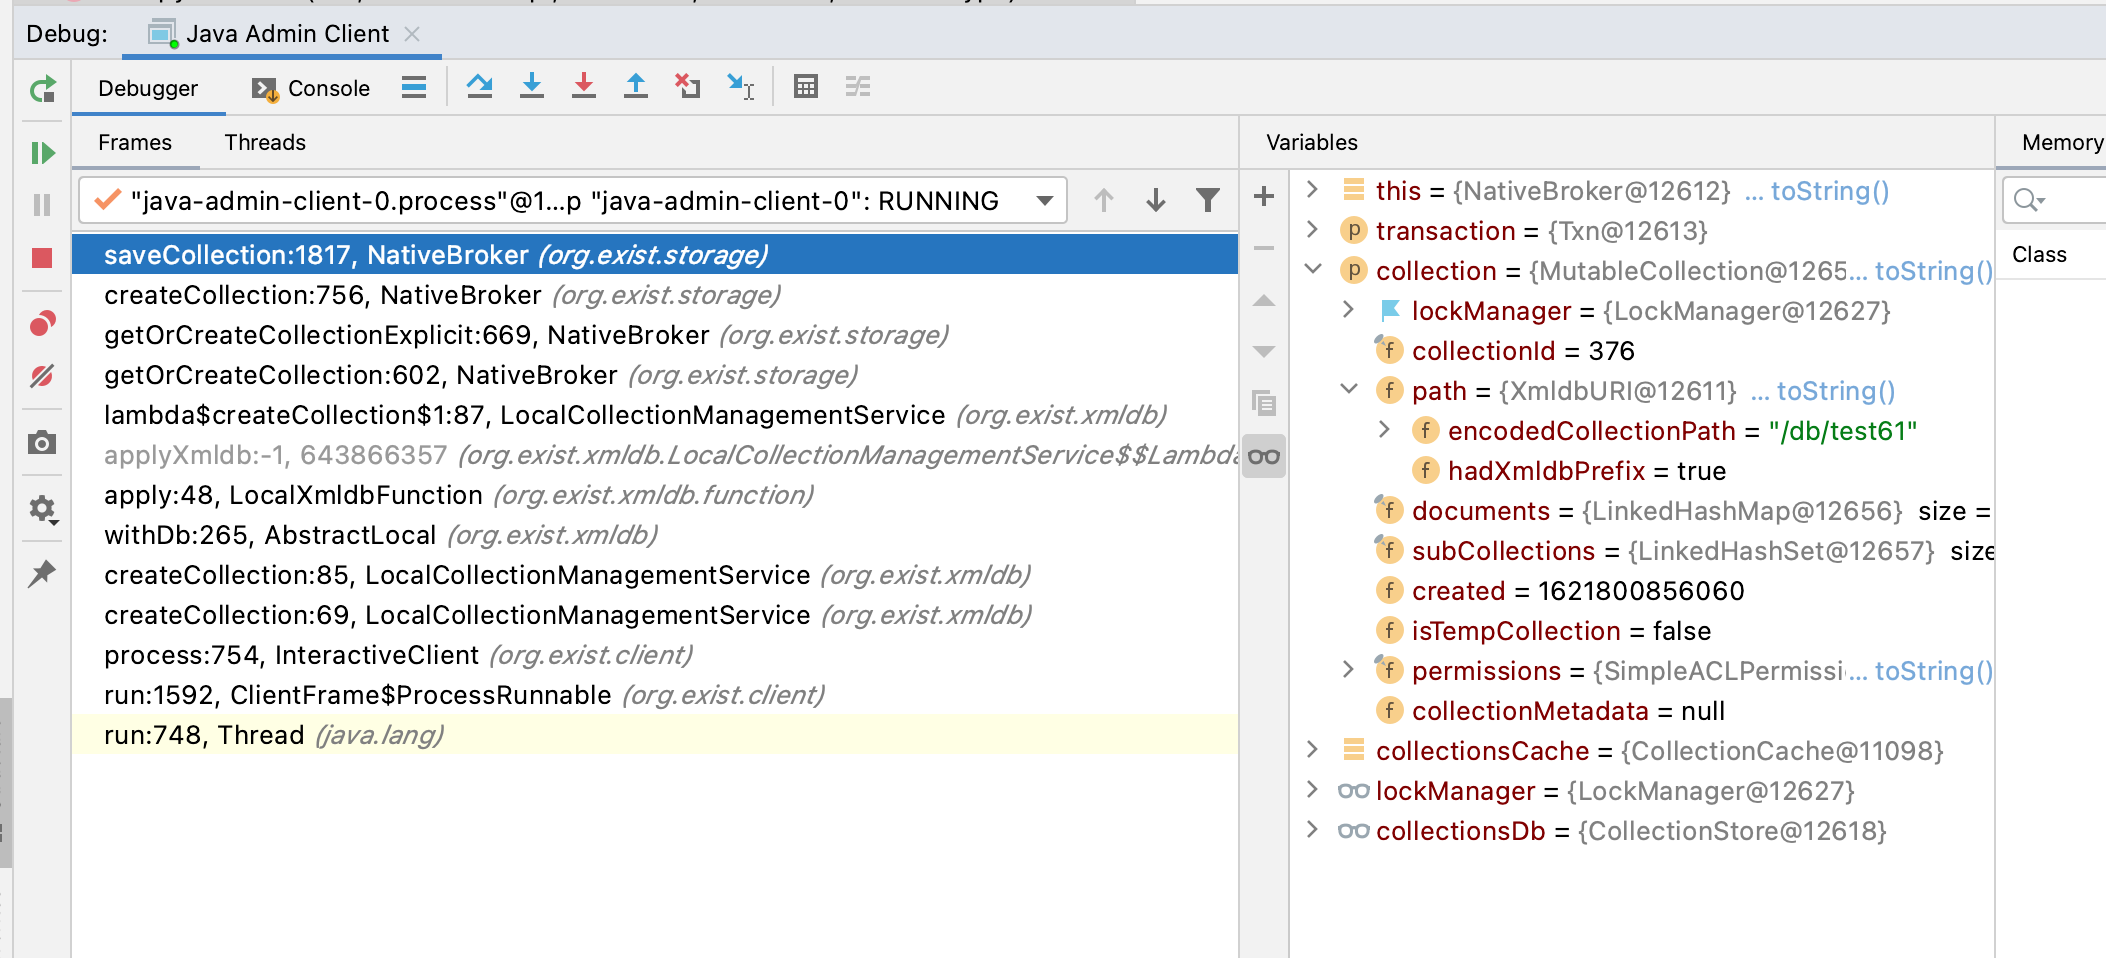
Task: Expand the collectionsCache variable node
Action: coord(1314,750)
